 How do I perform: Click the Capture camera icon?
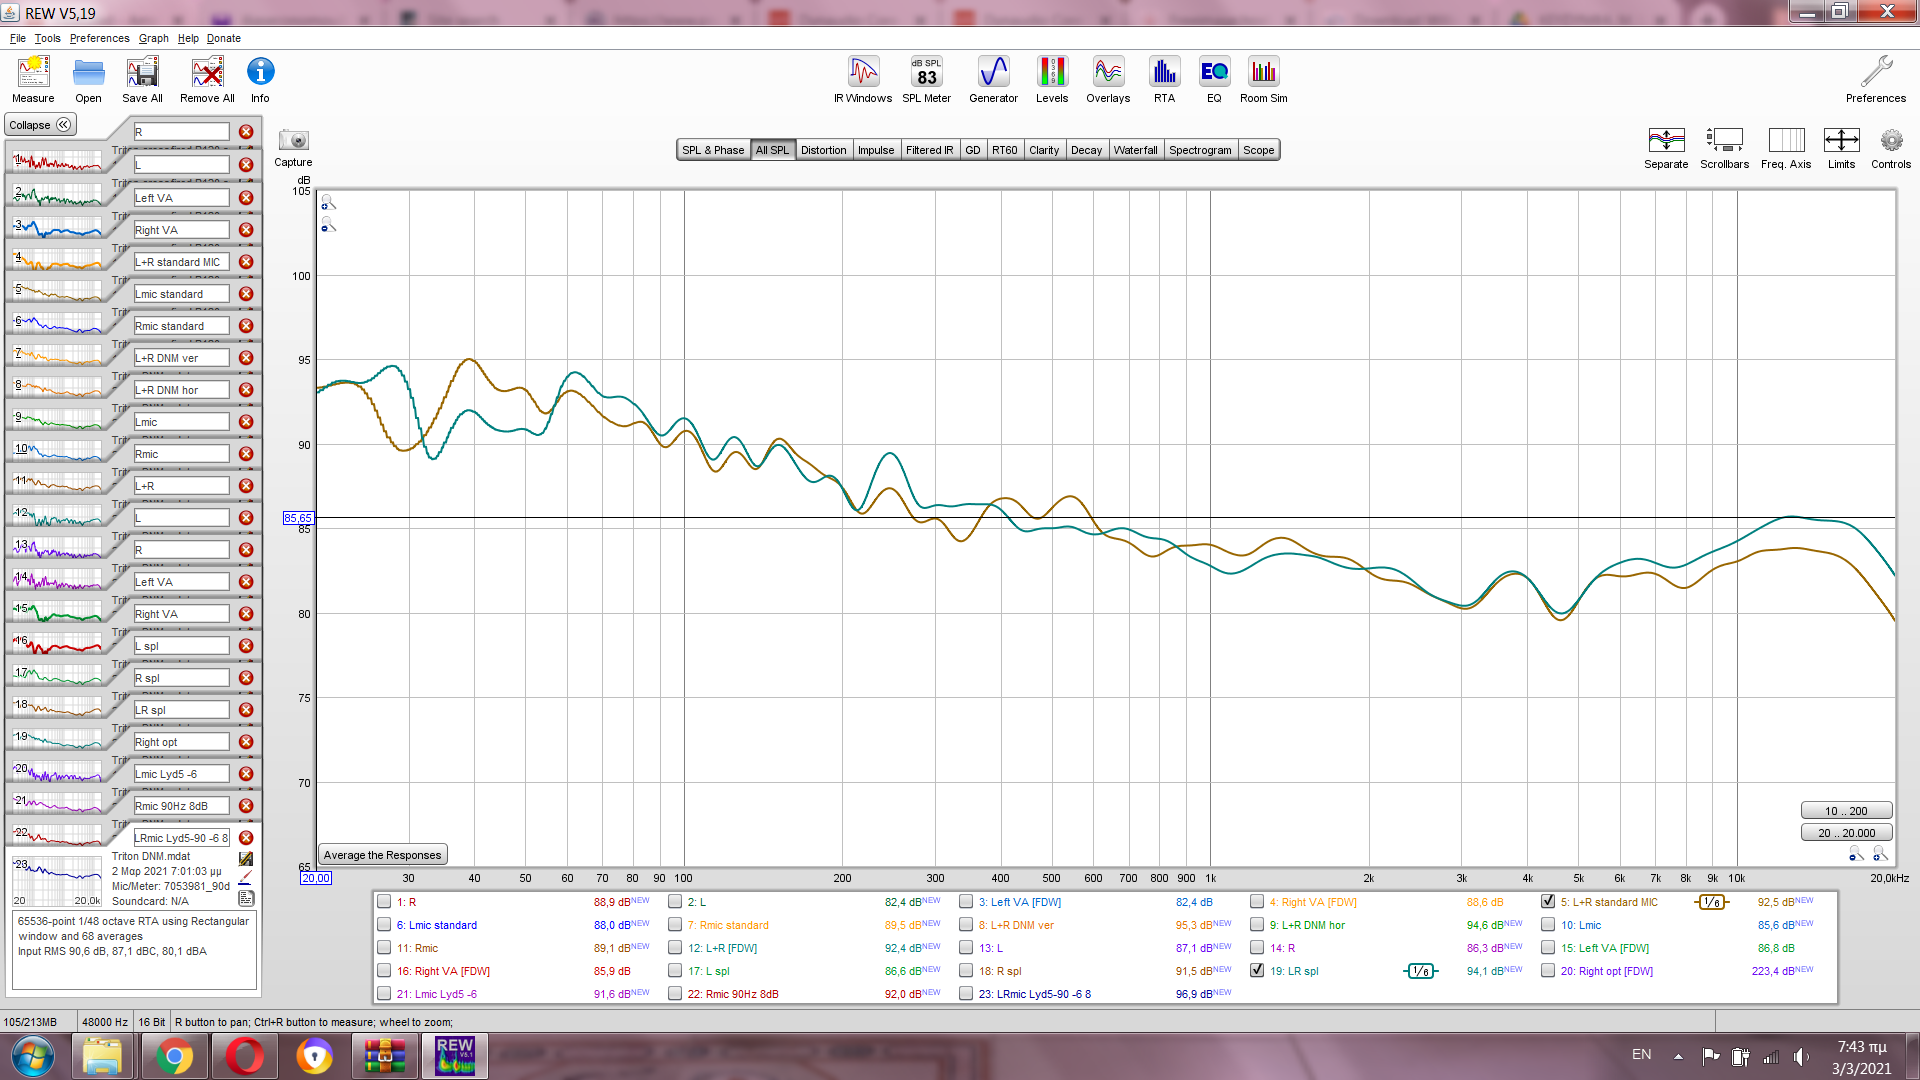pos(293,141)
